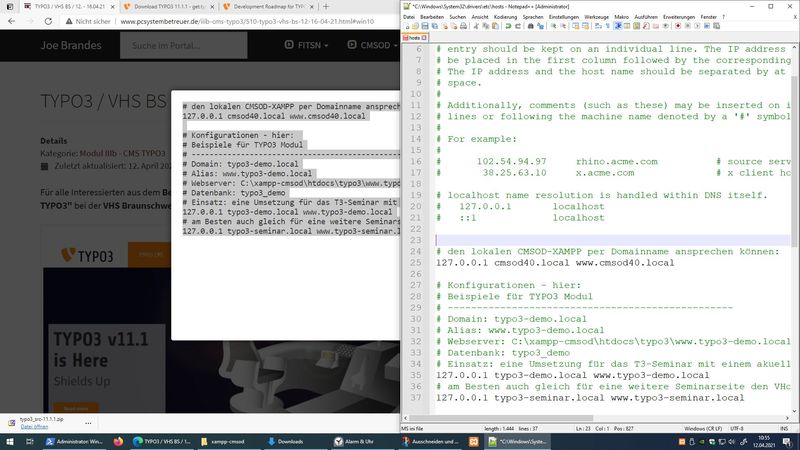Open a new browser tab

(323, 6)
